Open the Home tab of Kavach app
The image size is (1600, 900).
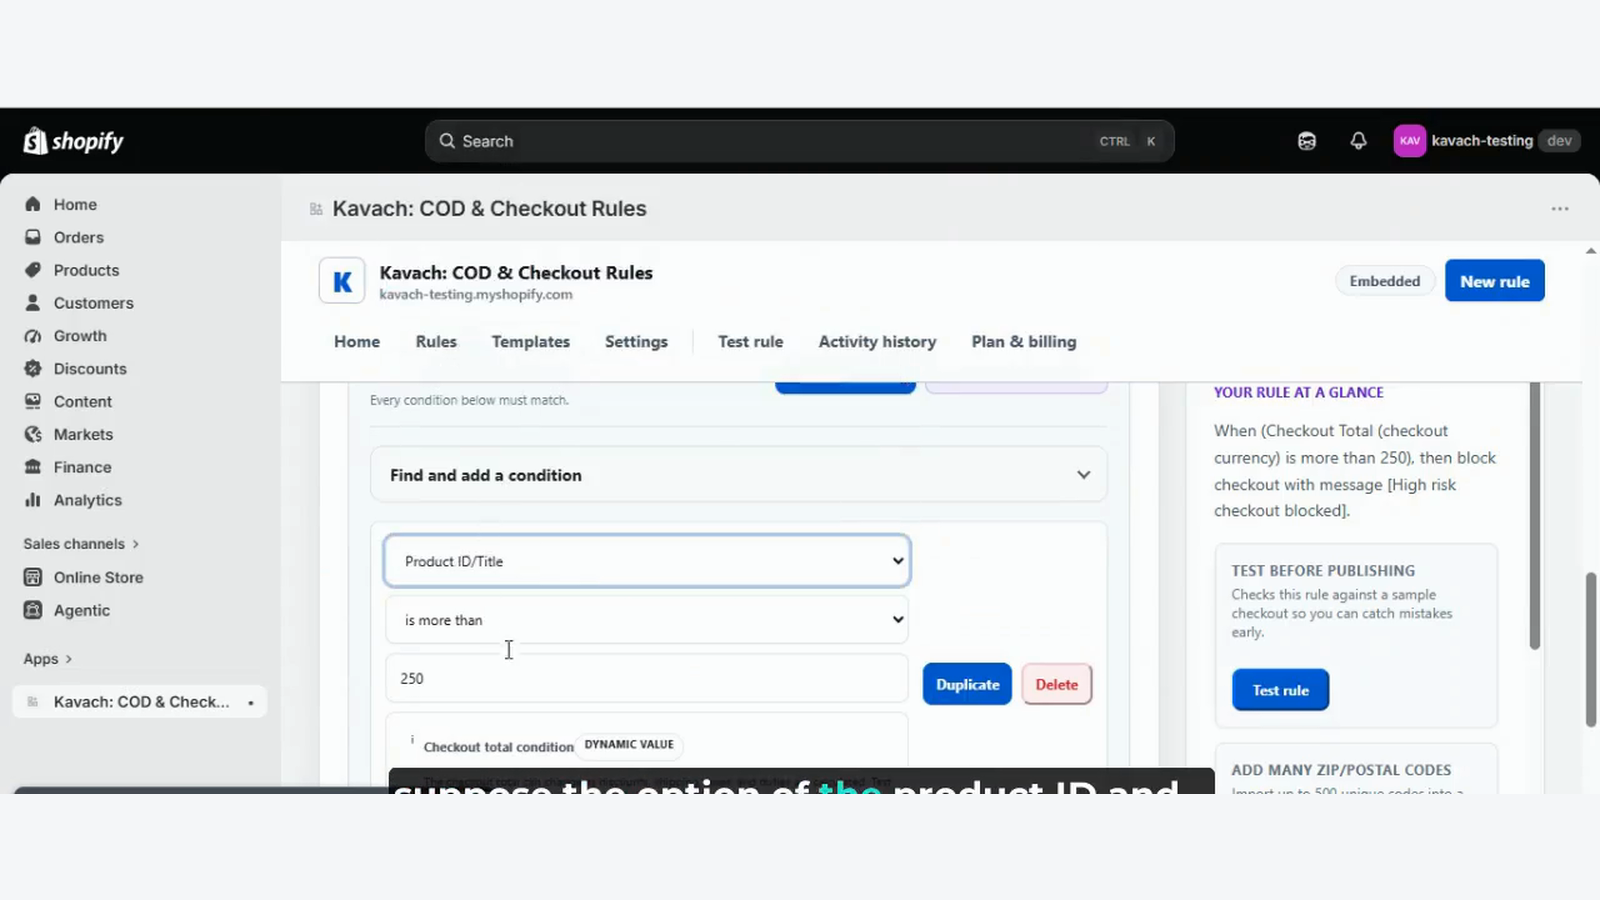(x=357, y=341)
